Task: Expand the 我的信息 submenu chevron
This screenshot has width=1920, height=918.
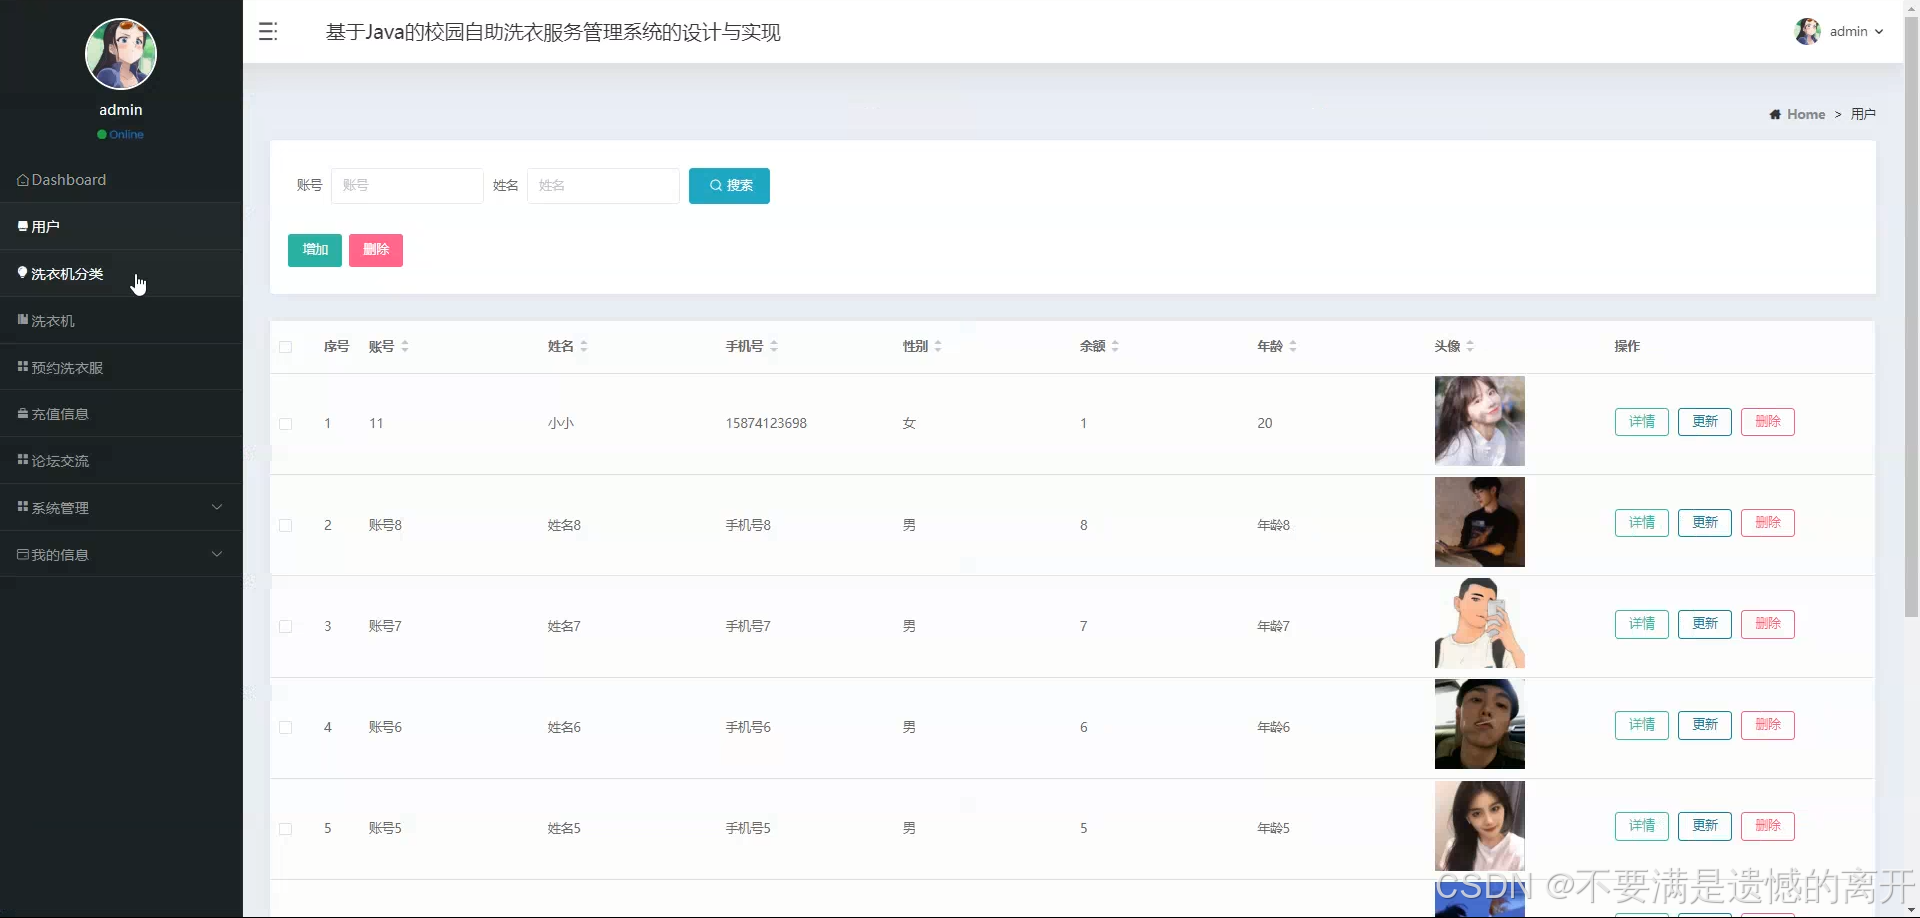Action: click(x=217, y=554)
